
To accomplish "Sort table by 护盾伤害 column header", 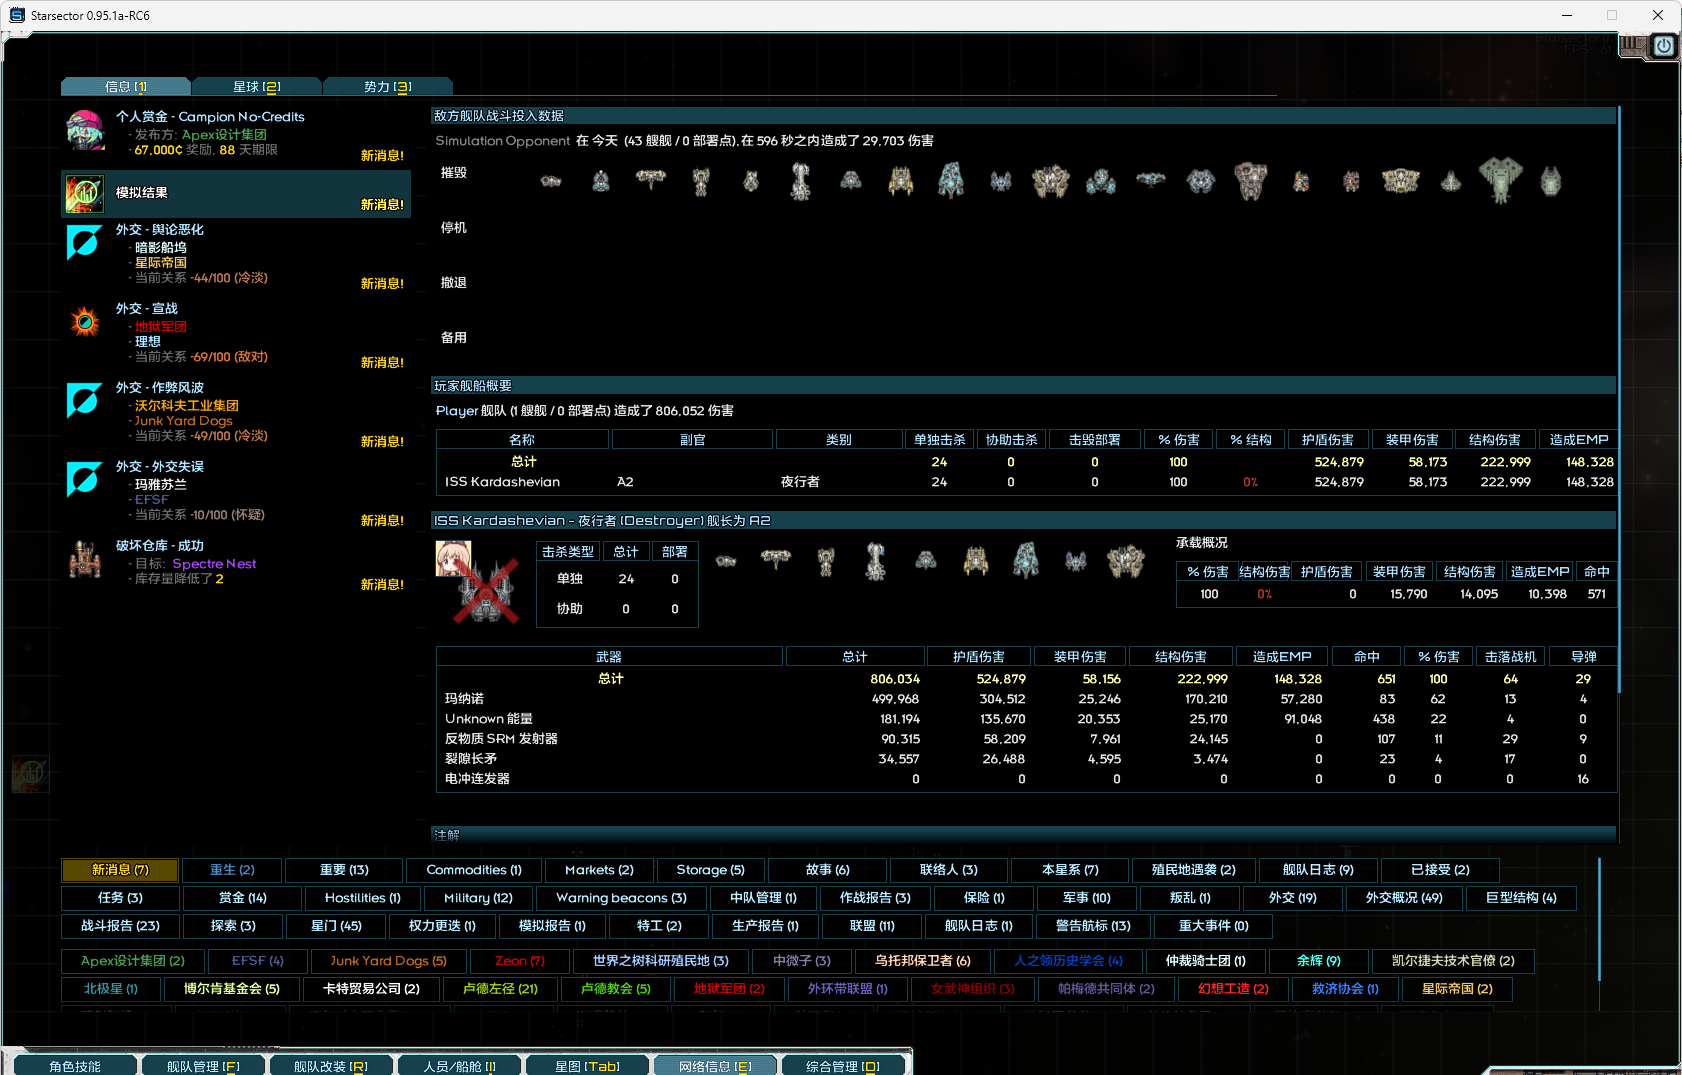I will (1327, 440).
